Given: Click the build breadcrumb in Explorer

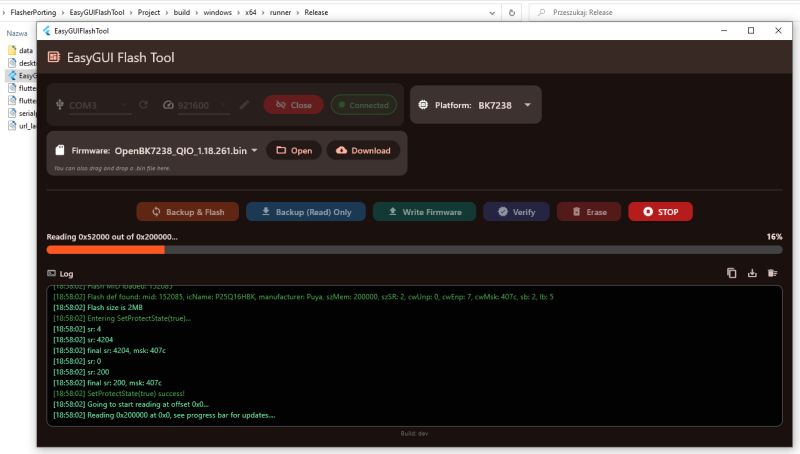Looking at the screenshot, I should click(x=182, y=12).
